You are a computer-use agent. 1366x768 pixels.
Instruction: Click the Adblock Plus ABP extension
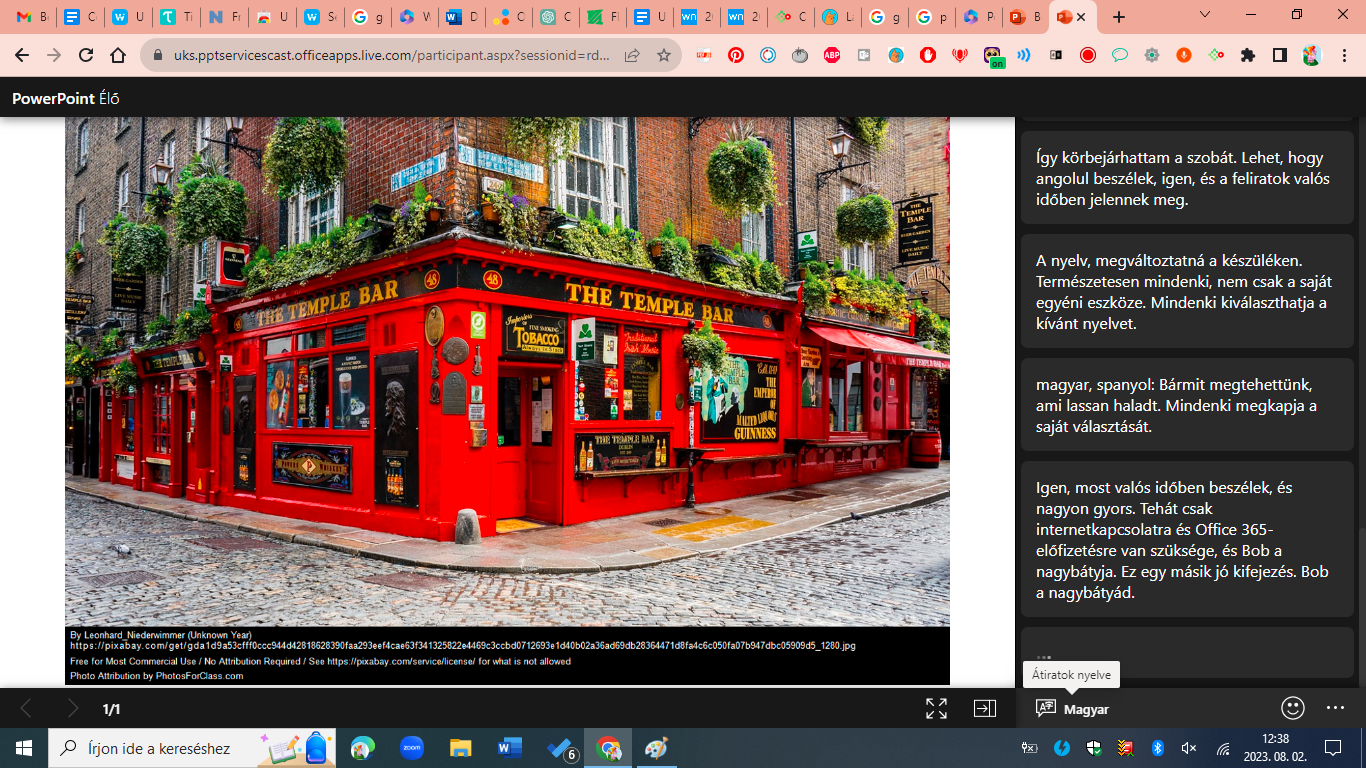(x=832, y=56)
